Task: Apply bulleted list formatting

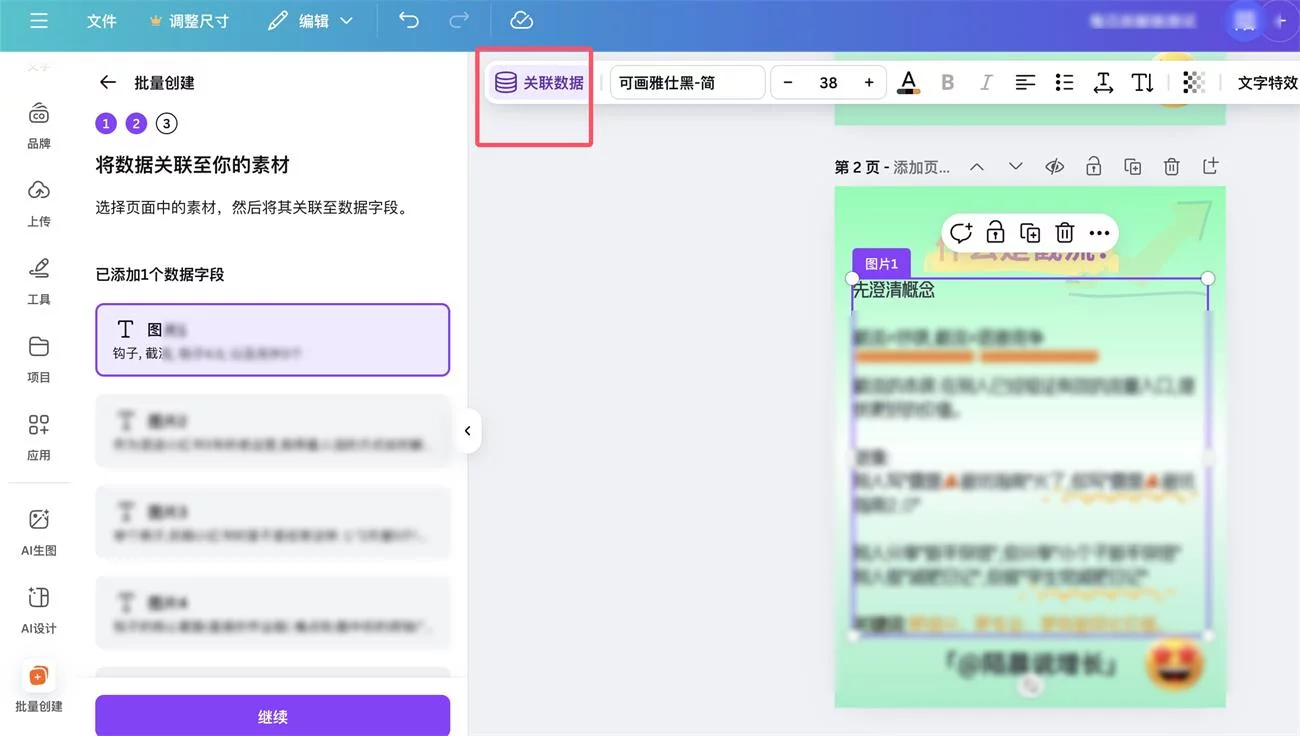Action: tap(1064, 82)
